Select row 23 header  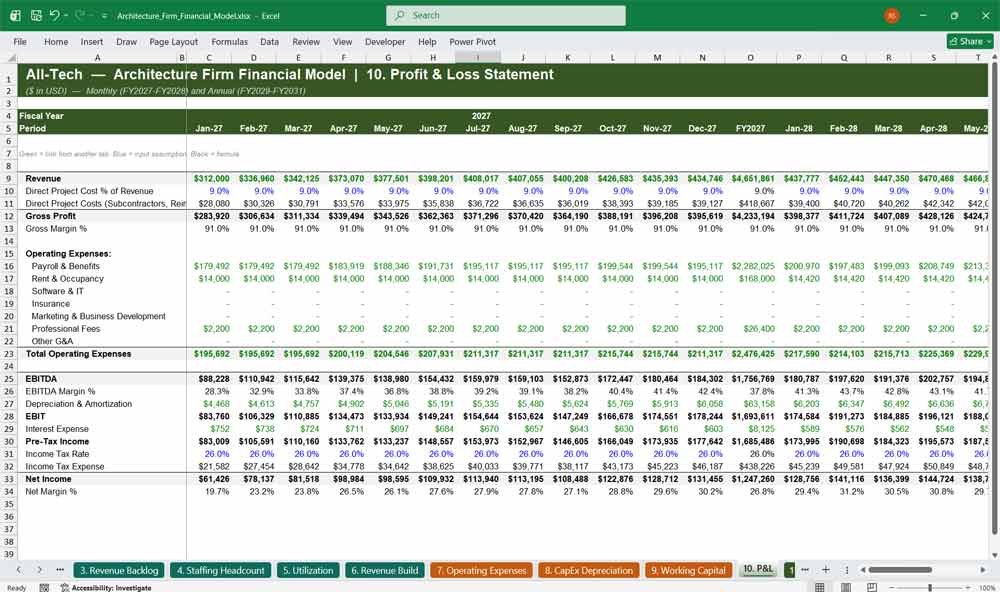(x=9, y=353)
